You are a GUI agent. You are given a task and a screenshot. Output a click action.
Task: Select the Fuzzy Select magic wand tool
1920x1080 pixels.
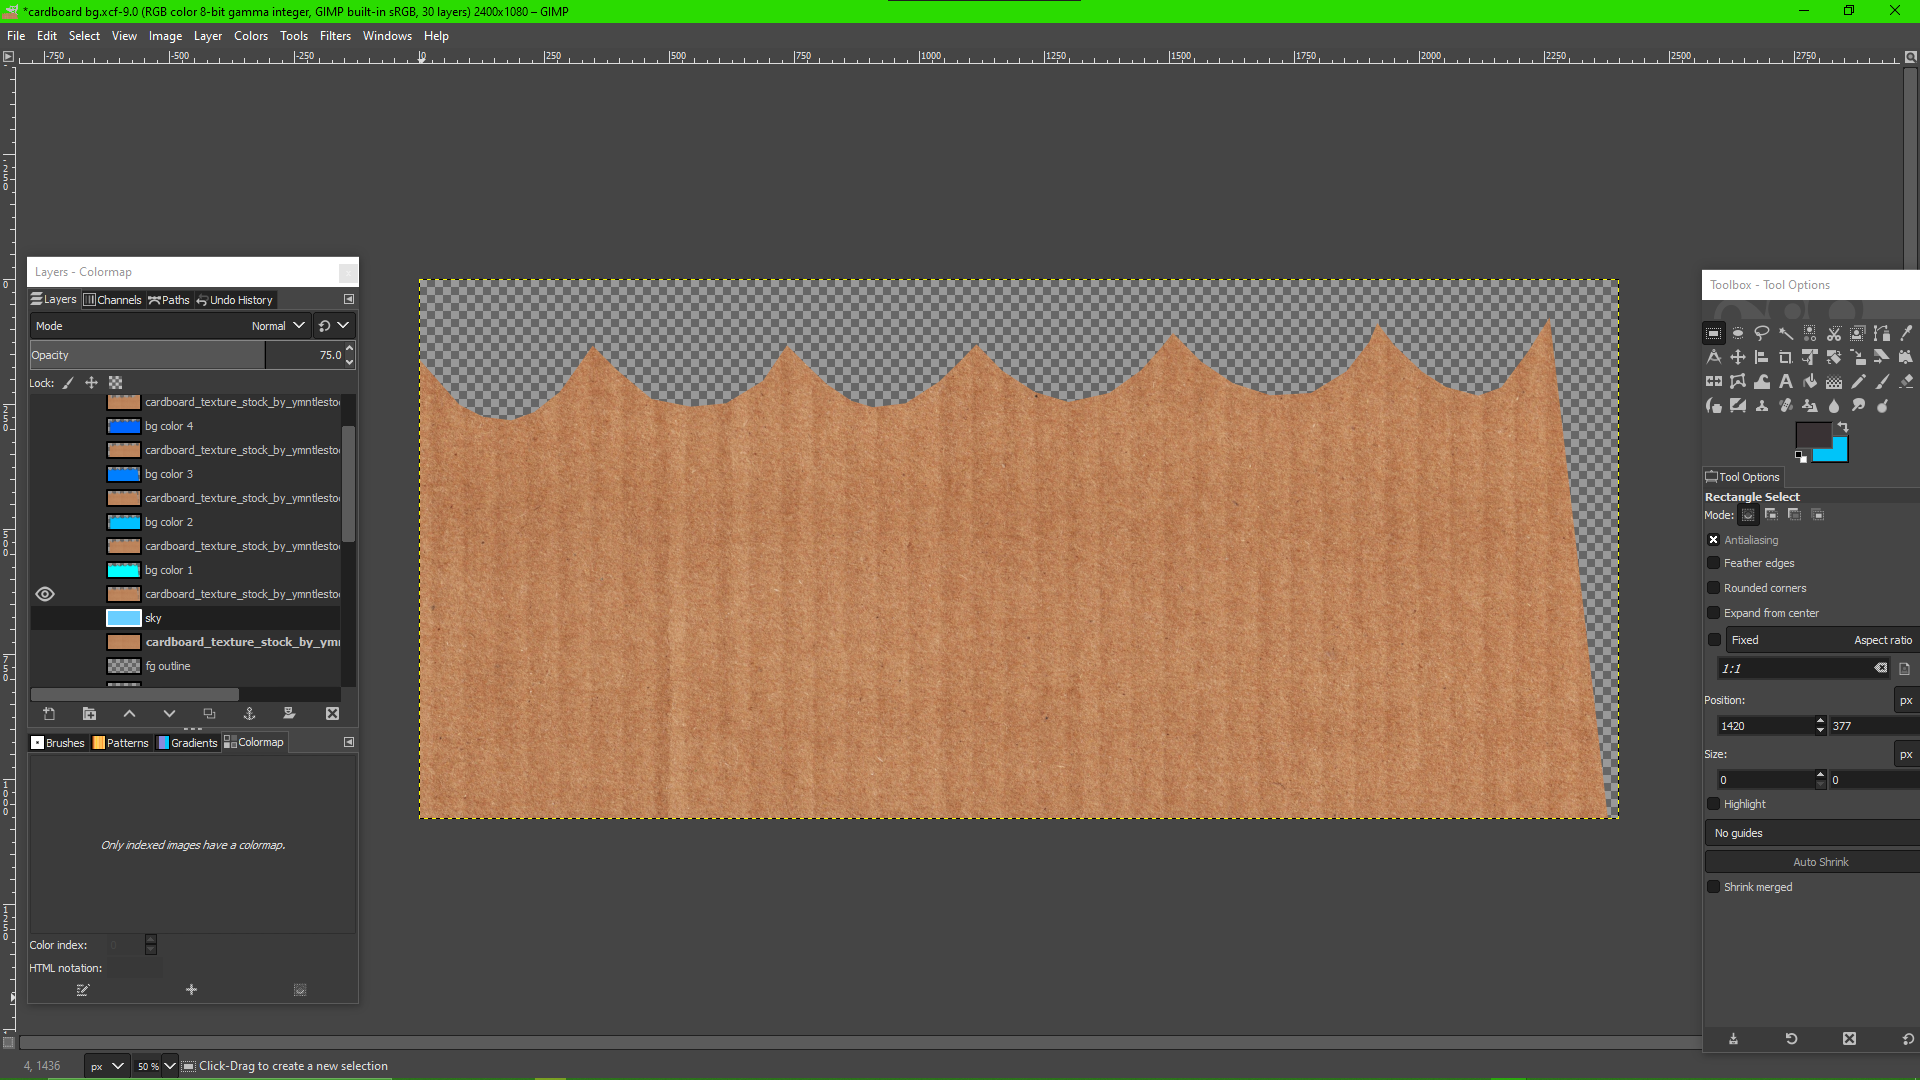pos(1786,333)
